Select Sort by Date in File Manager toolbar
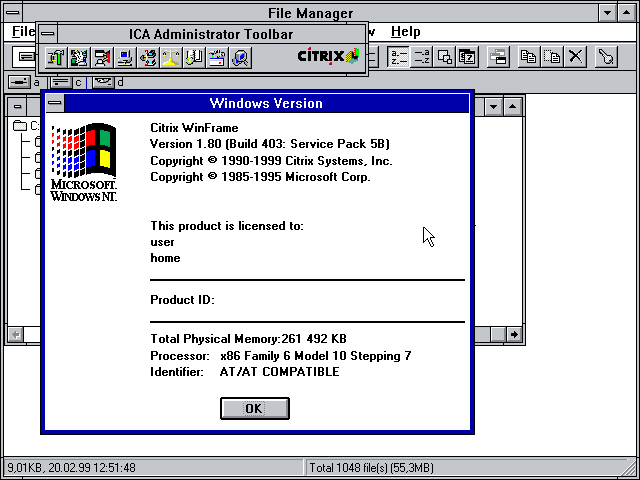Screen dimensions: 640x480 coord(467,57)
